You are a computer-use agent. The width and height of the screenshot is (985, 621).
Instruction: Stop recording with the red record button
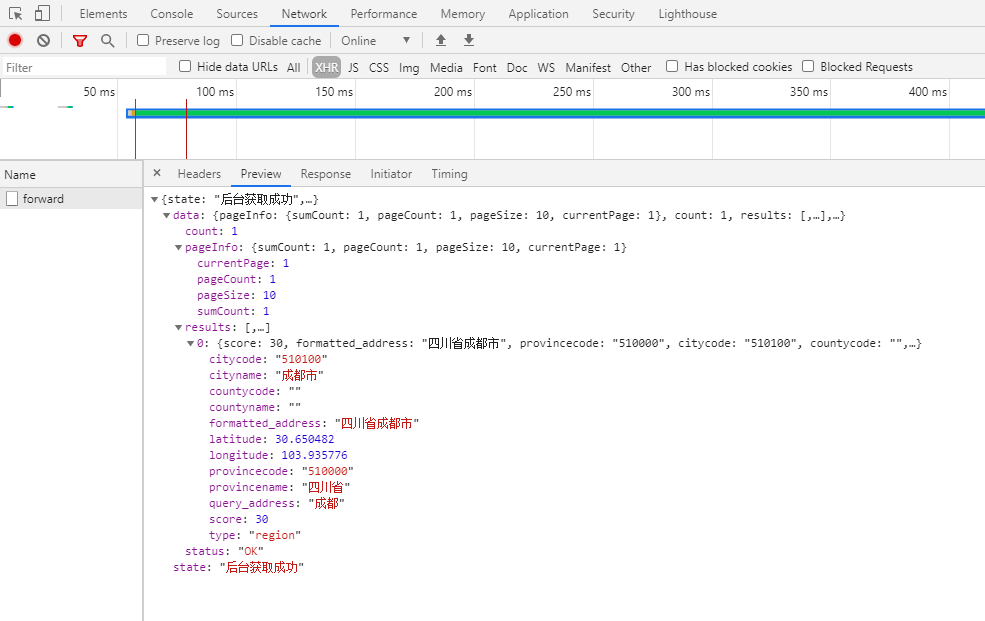(15, 40)
